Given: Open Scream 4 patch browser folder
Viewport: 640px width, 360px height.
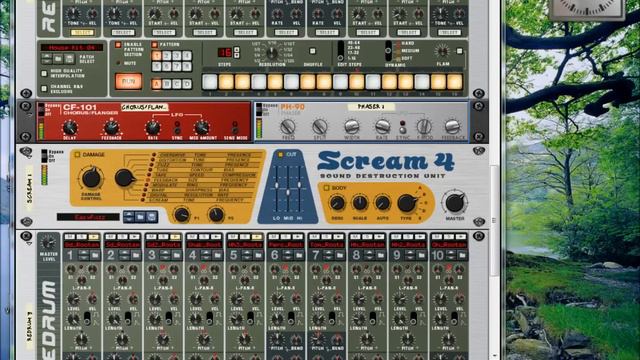Looking at the screenshot, I should (x=140, y=217).
